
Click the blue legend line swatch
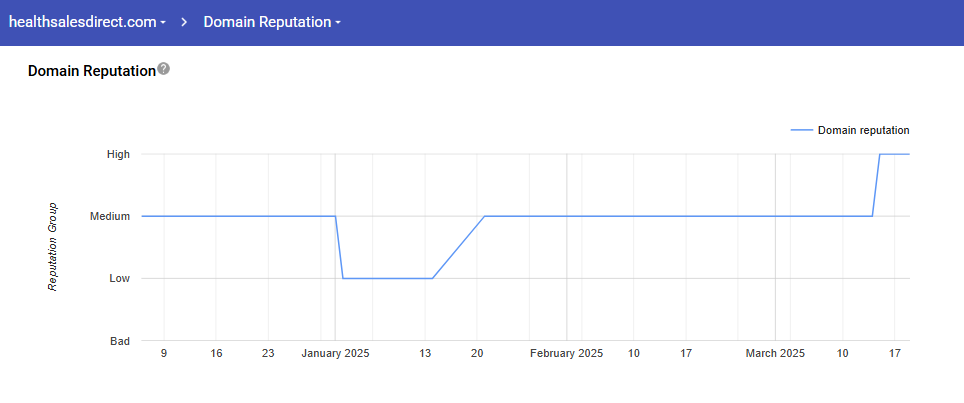click(801, 130)
